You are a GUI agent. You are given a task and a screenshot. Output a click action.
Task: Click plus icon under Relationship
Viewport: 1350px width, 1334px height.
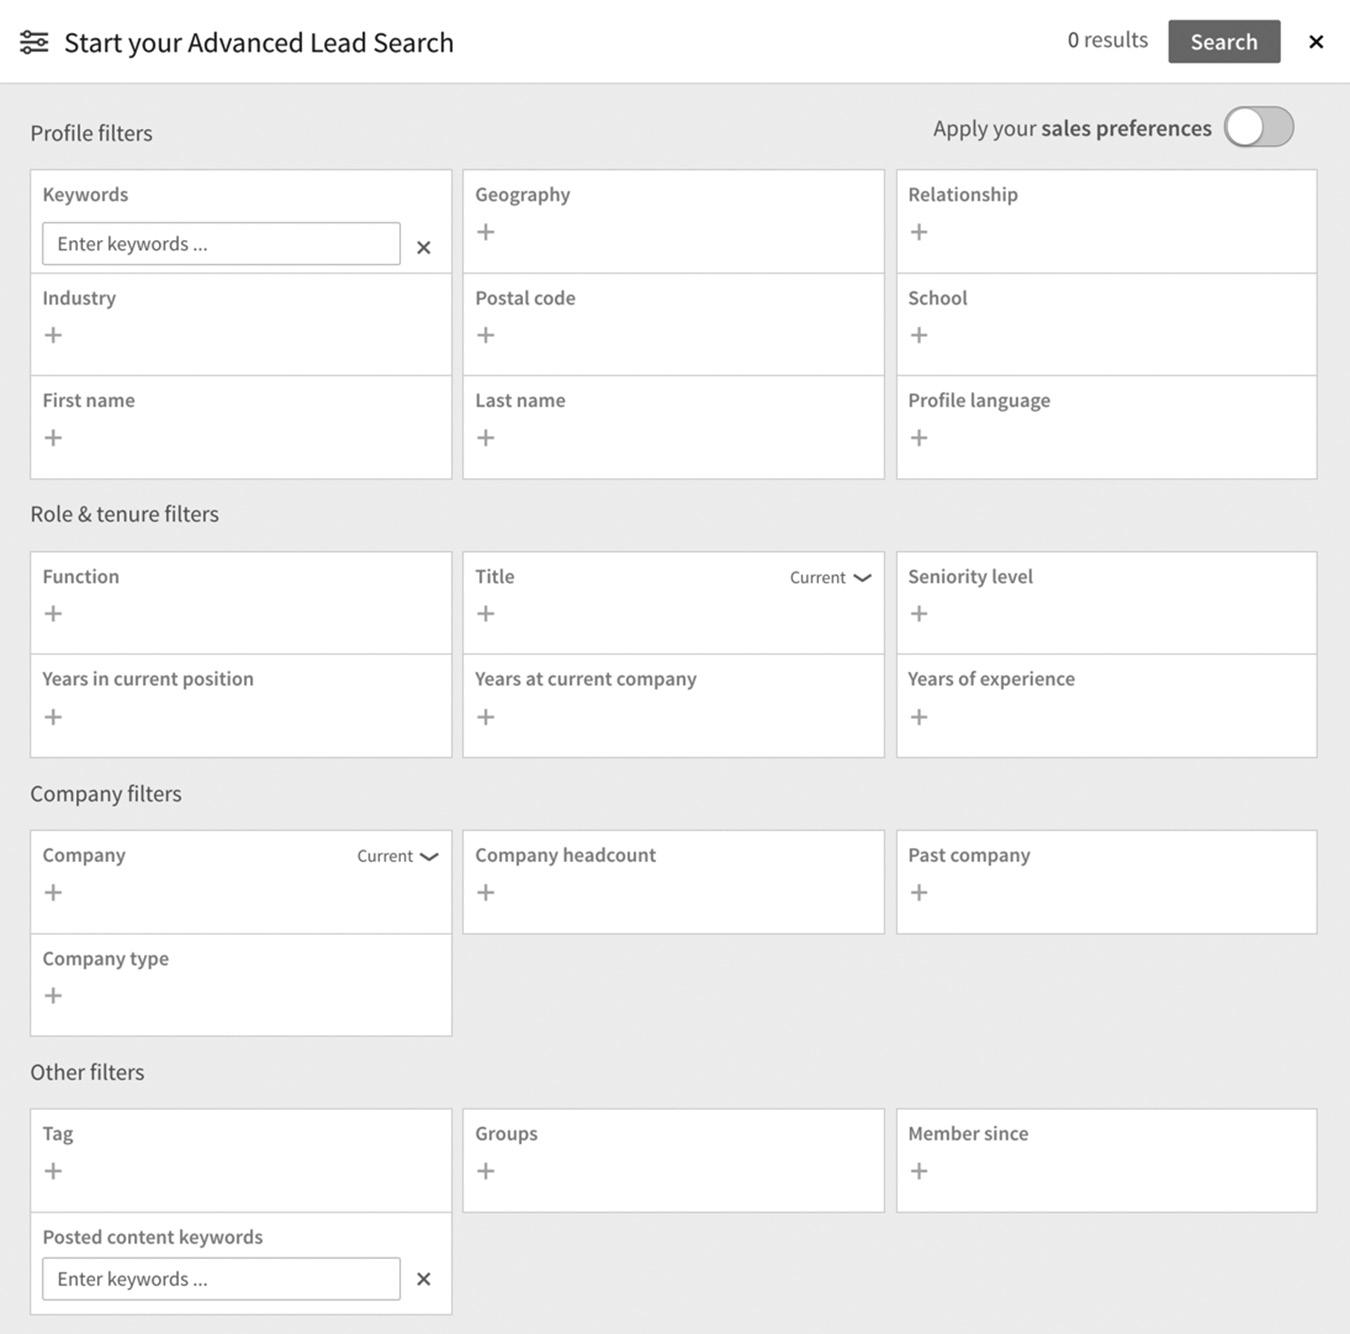click(x=919, y=232)
